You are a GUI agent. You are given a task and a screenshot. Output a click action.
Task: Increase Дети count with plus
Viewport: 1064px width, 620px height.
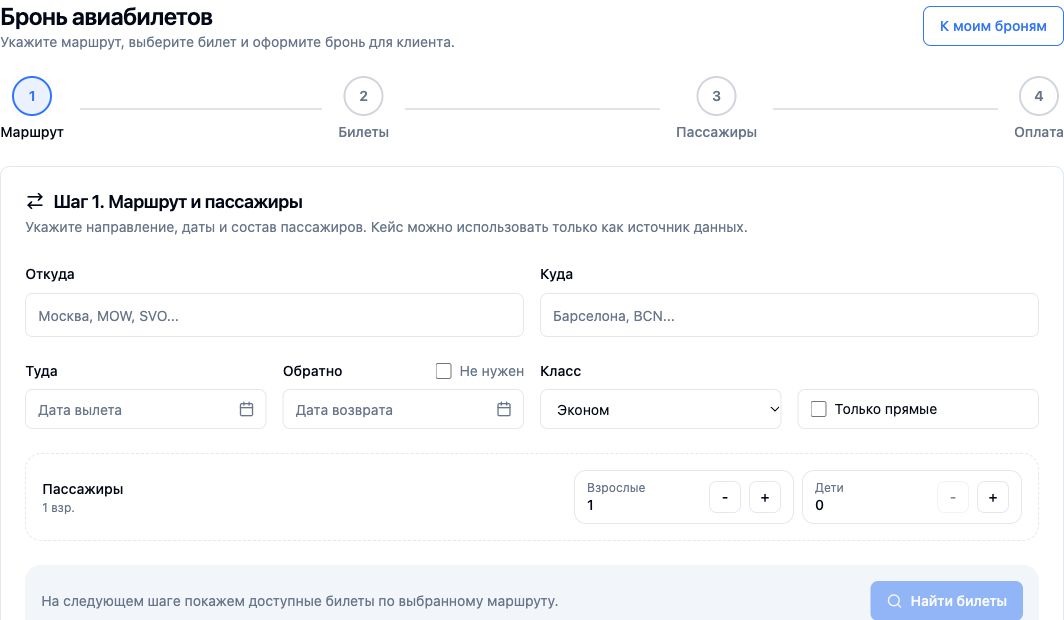(x=993, y=497)
